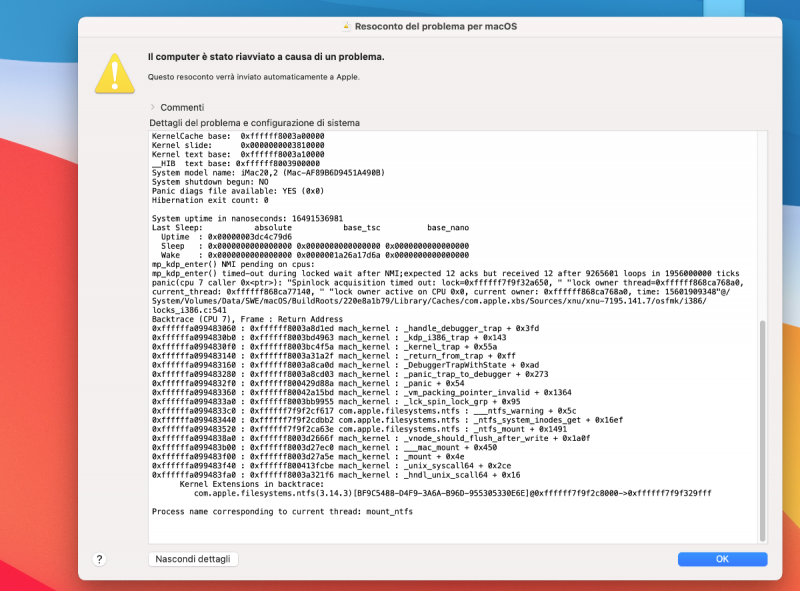Click the 'Commenti' label
This screenshot has height=591, width=800.
point(182,107)
